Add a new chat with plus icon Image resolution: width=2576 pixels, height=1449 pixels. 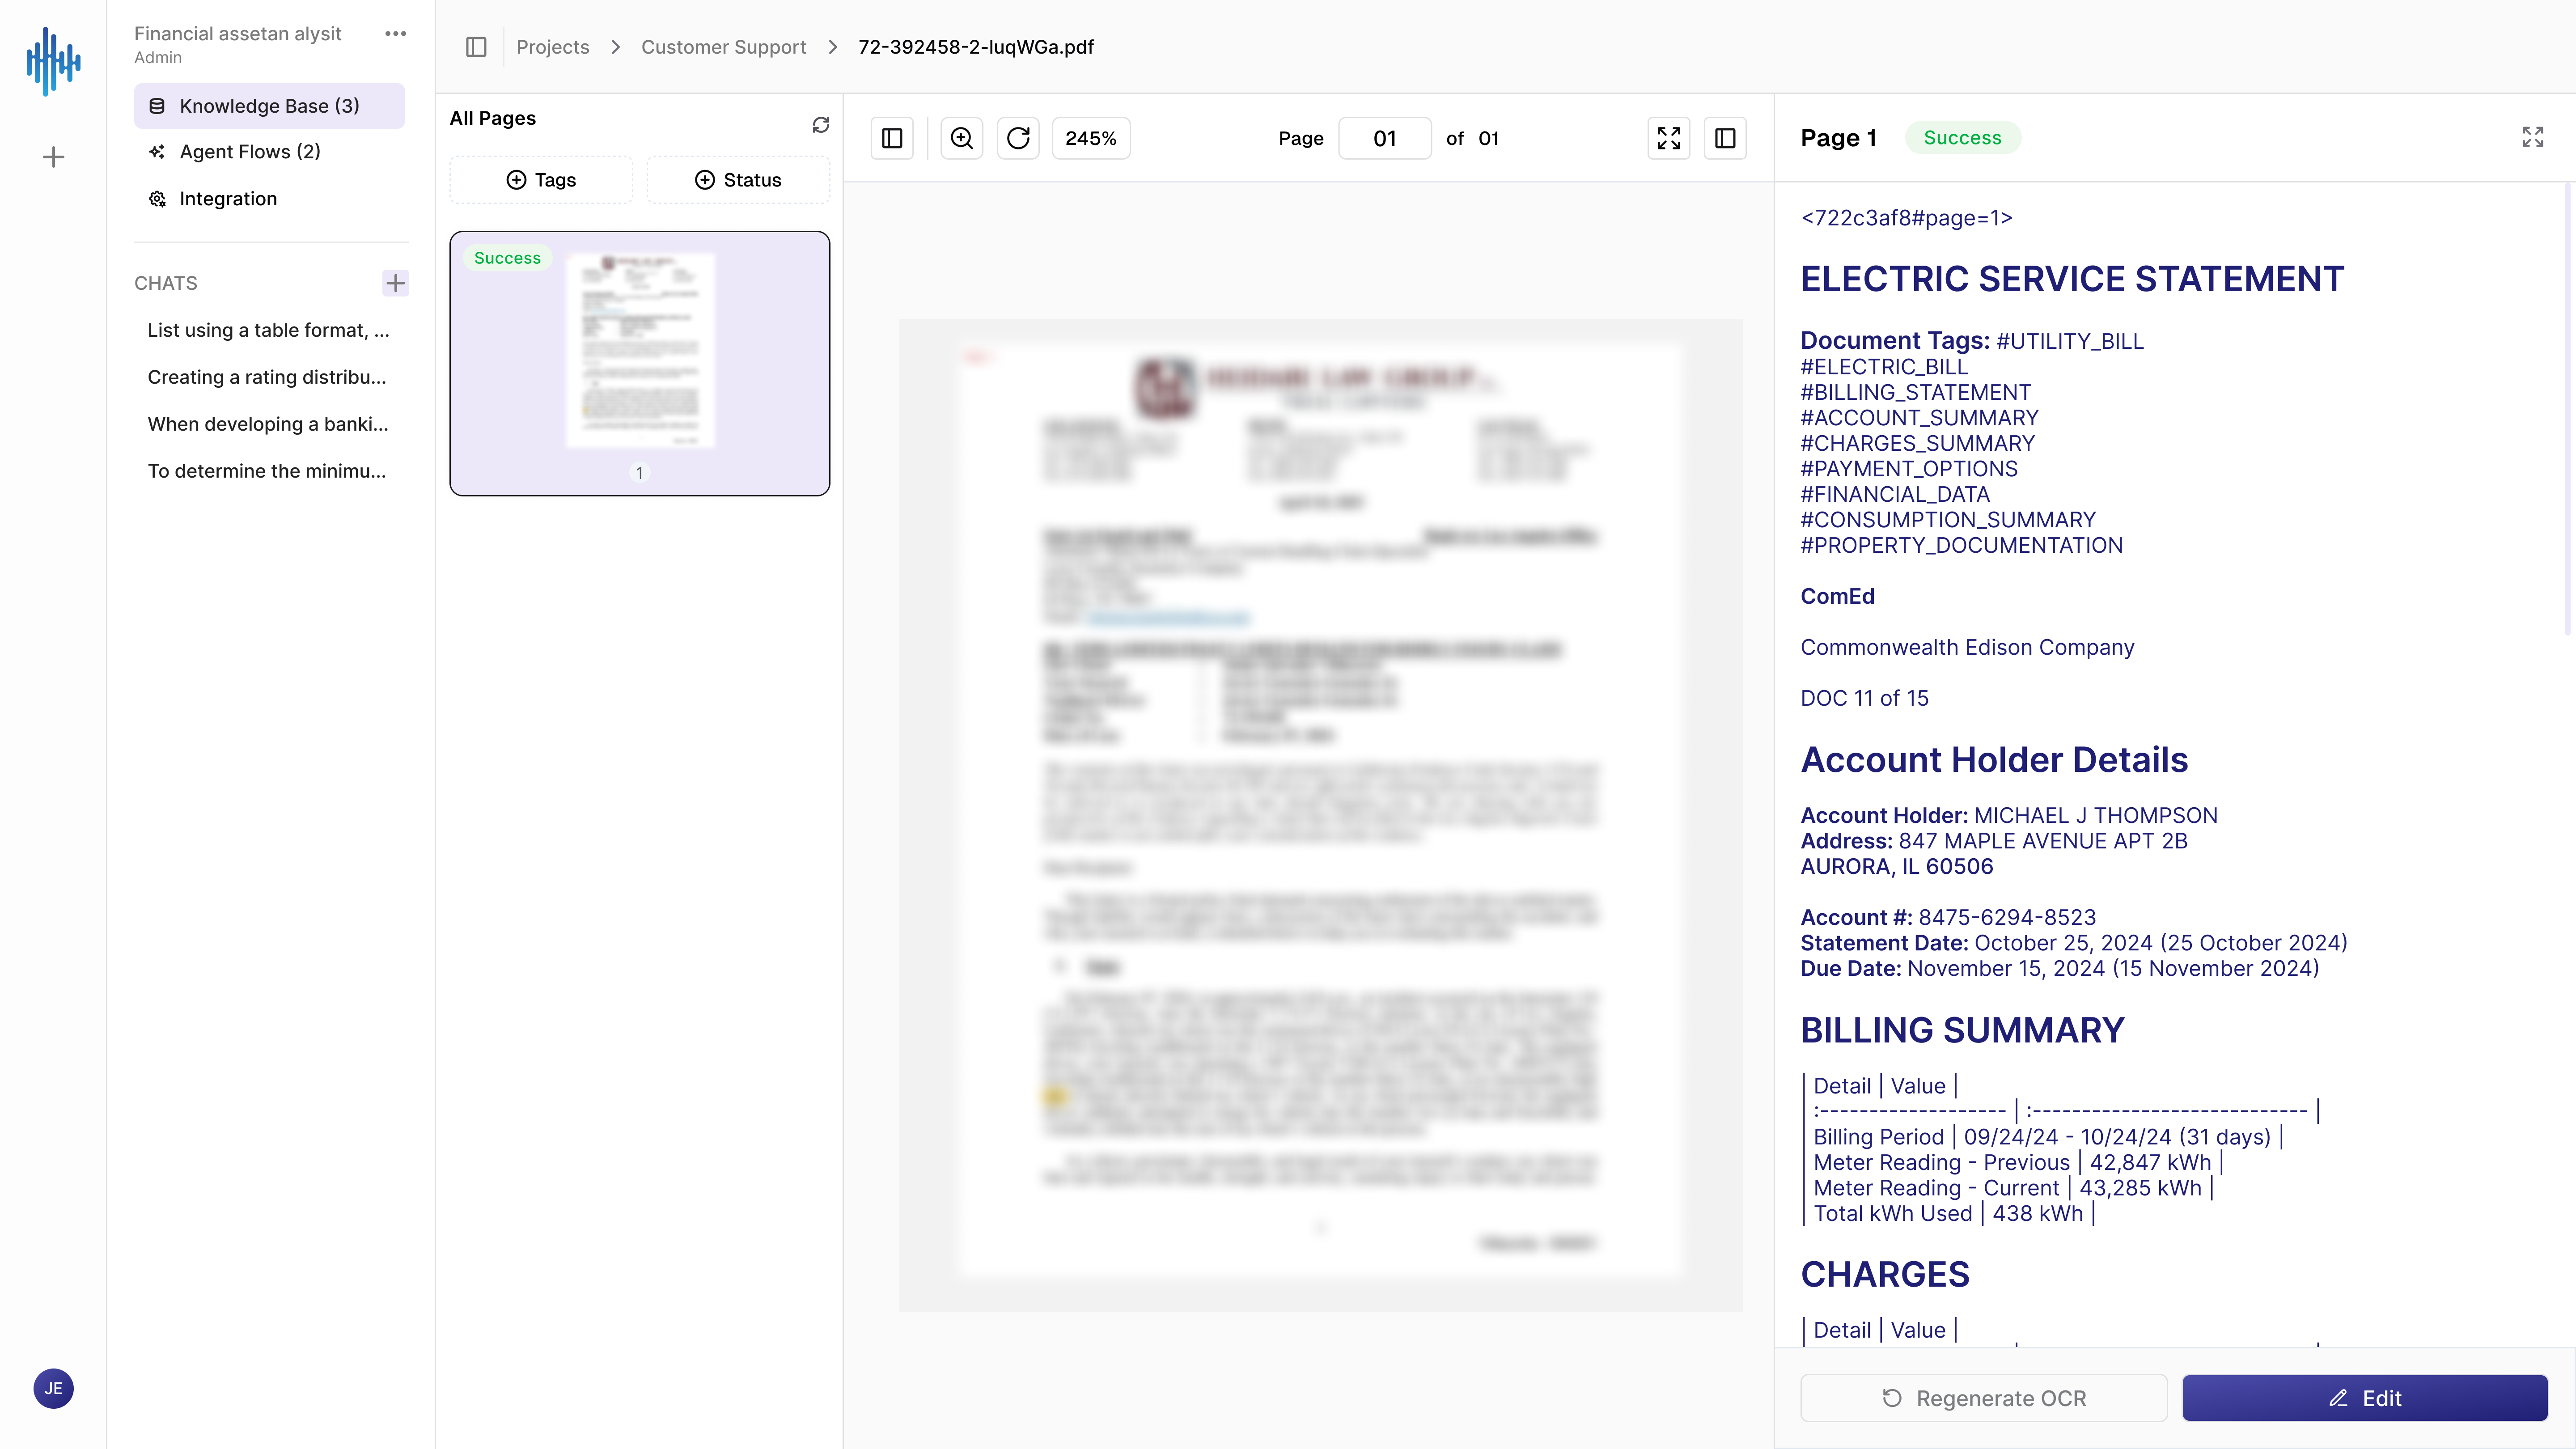point(396,283)
